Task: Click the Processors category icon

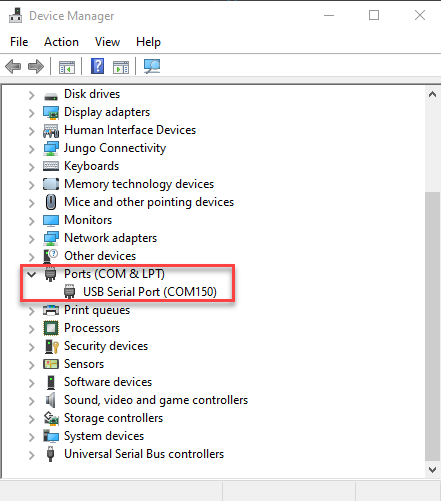Action: coord(51,328)
